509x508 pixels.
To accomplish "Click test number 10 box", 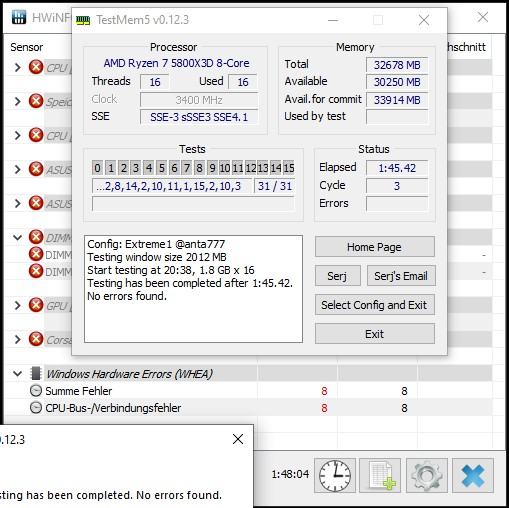I will [x=225, y=168].
